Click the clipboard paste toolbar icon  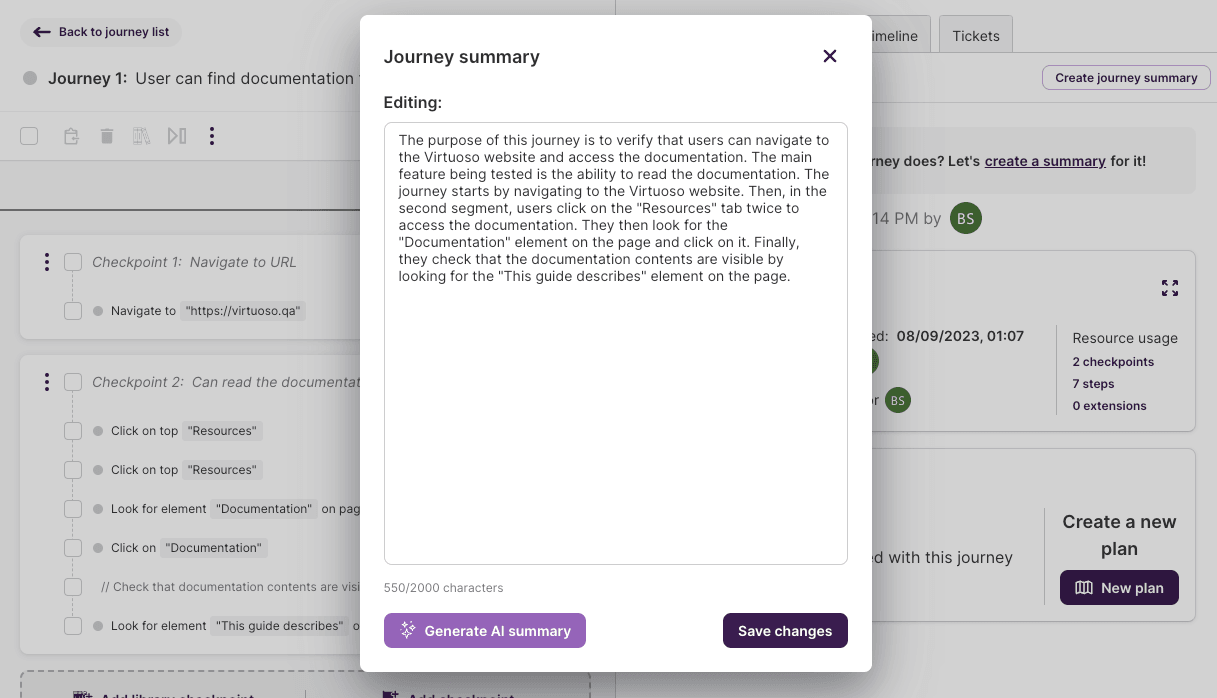[71, 135]
